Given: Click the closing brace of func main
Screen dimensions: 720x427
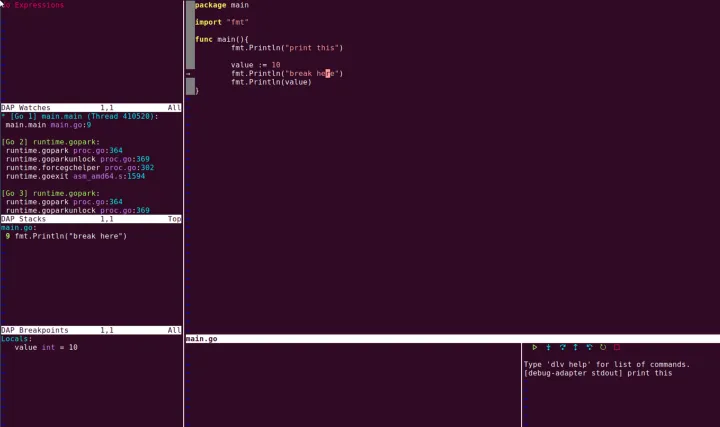Looking at the screenshot, I should pyautogui.click(x=197, y=90).
